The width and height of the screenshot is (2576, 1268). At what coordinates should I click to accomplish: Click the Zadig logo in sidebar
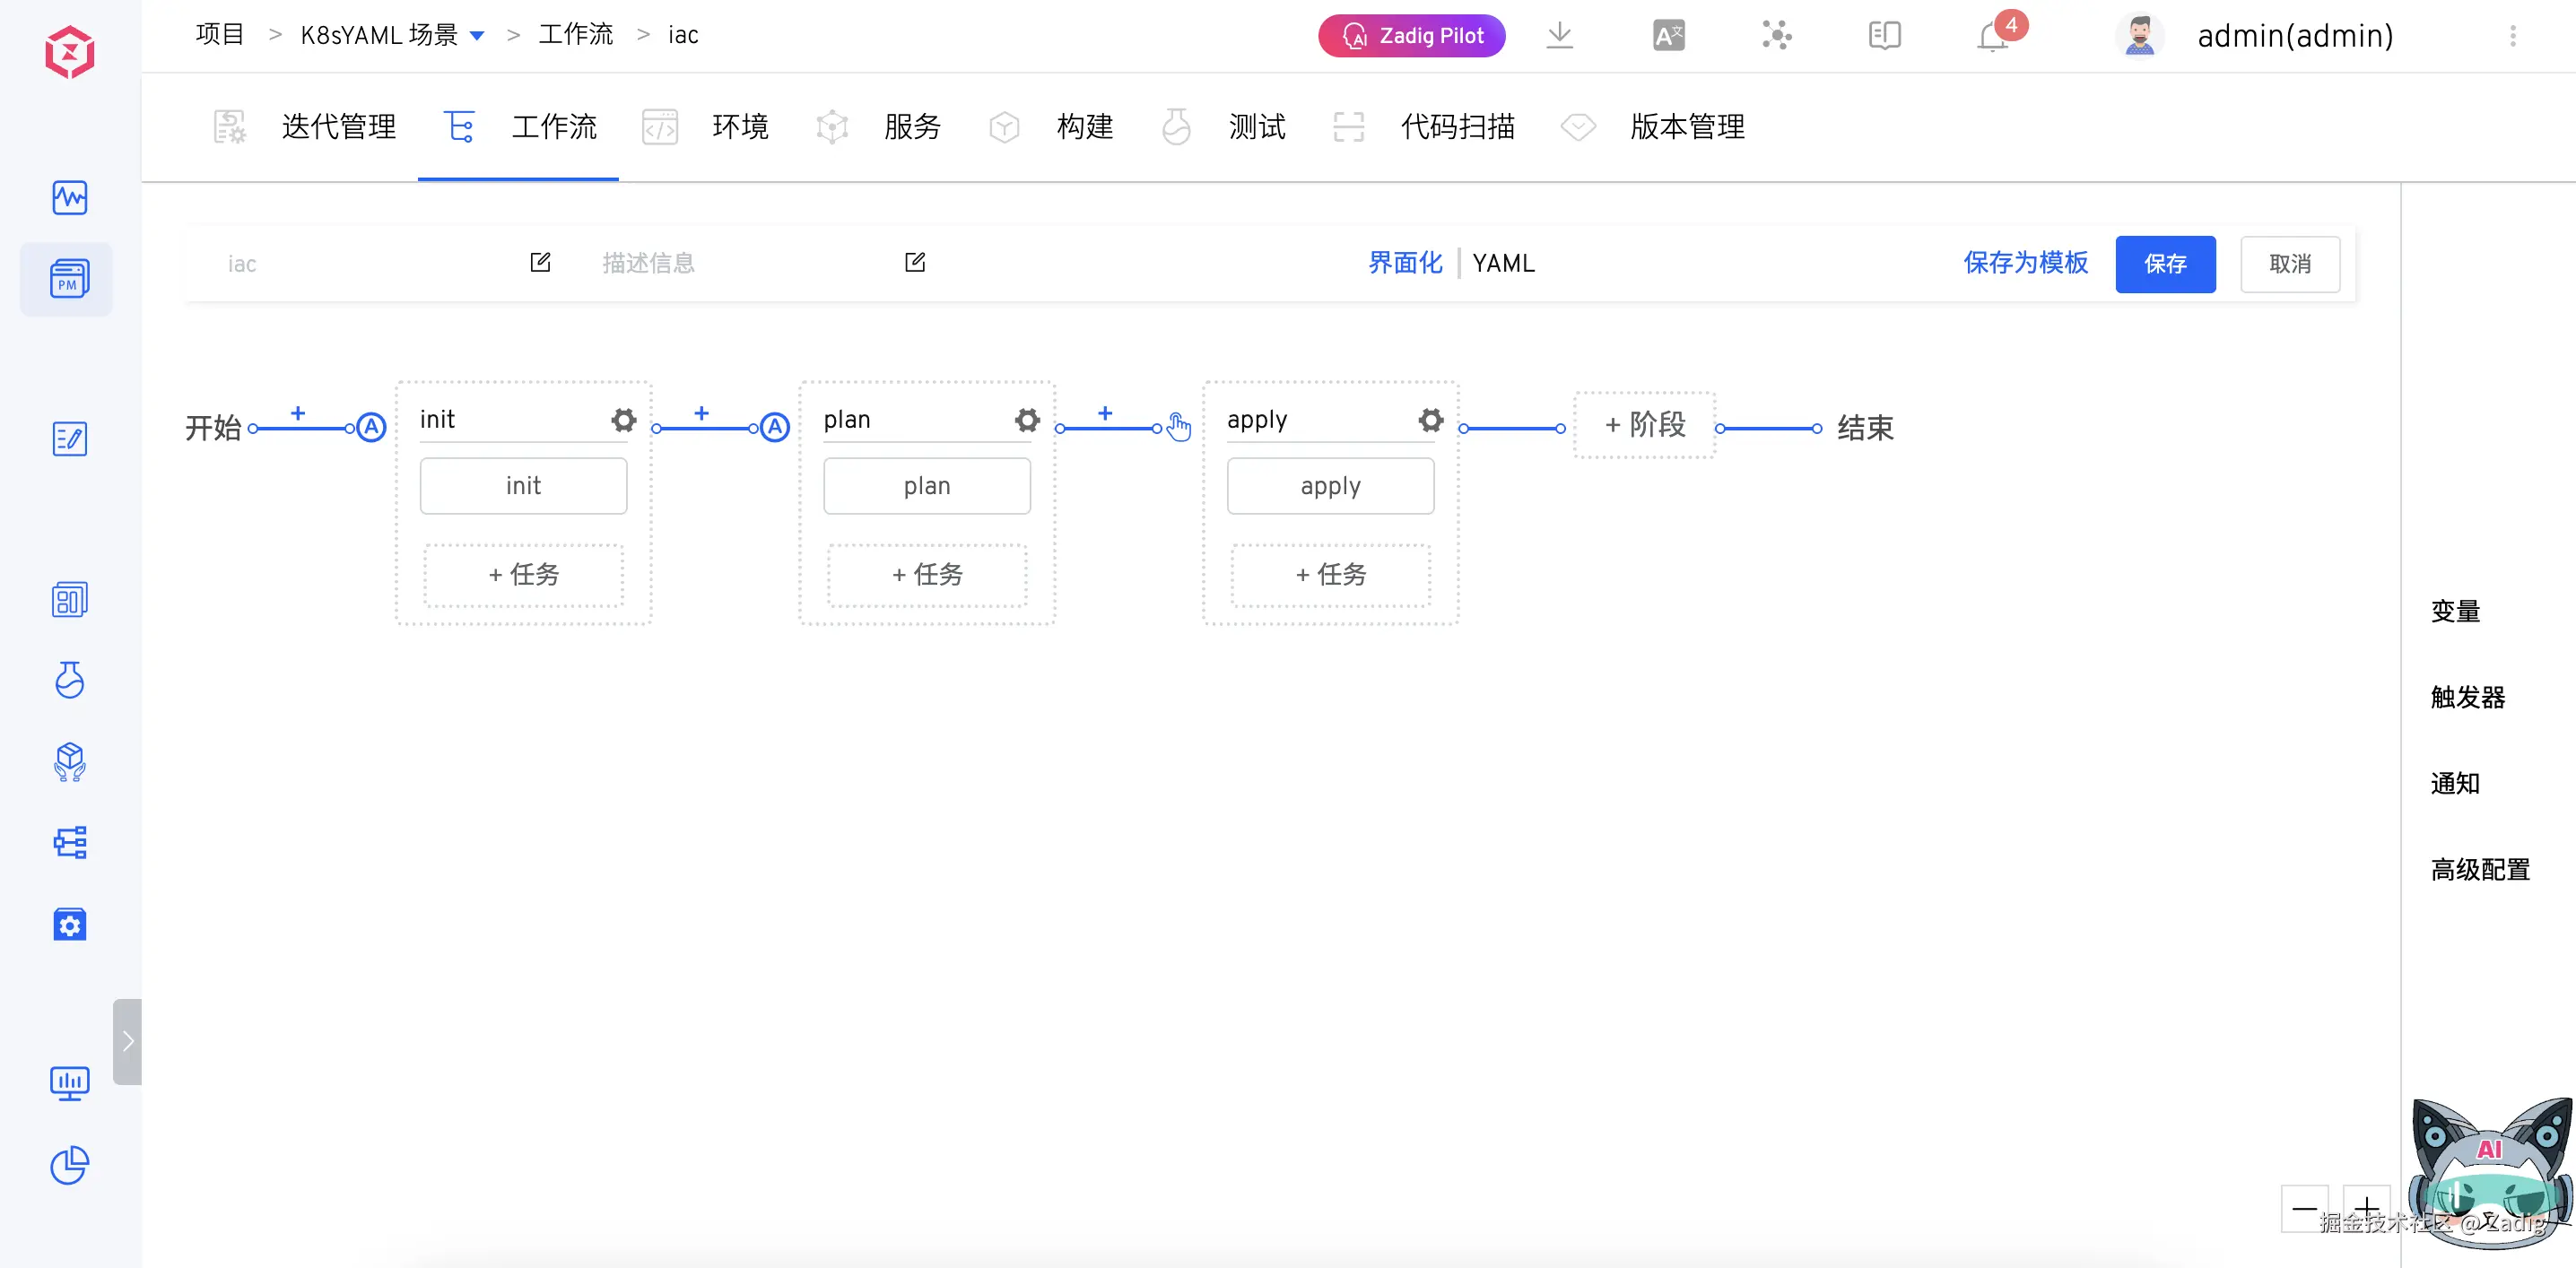[x=69, y=52]
